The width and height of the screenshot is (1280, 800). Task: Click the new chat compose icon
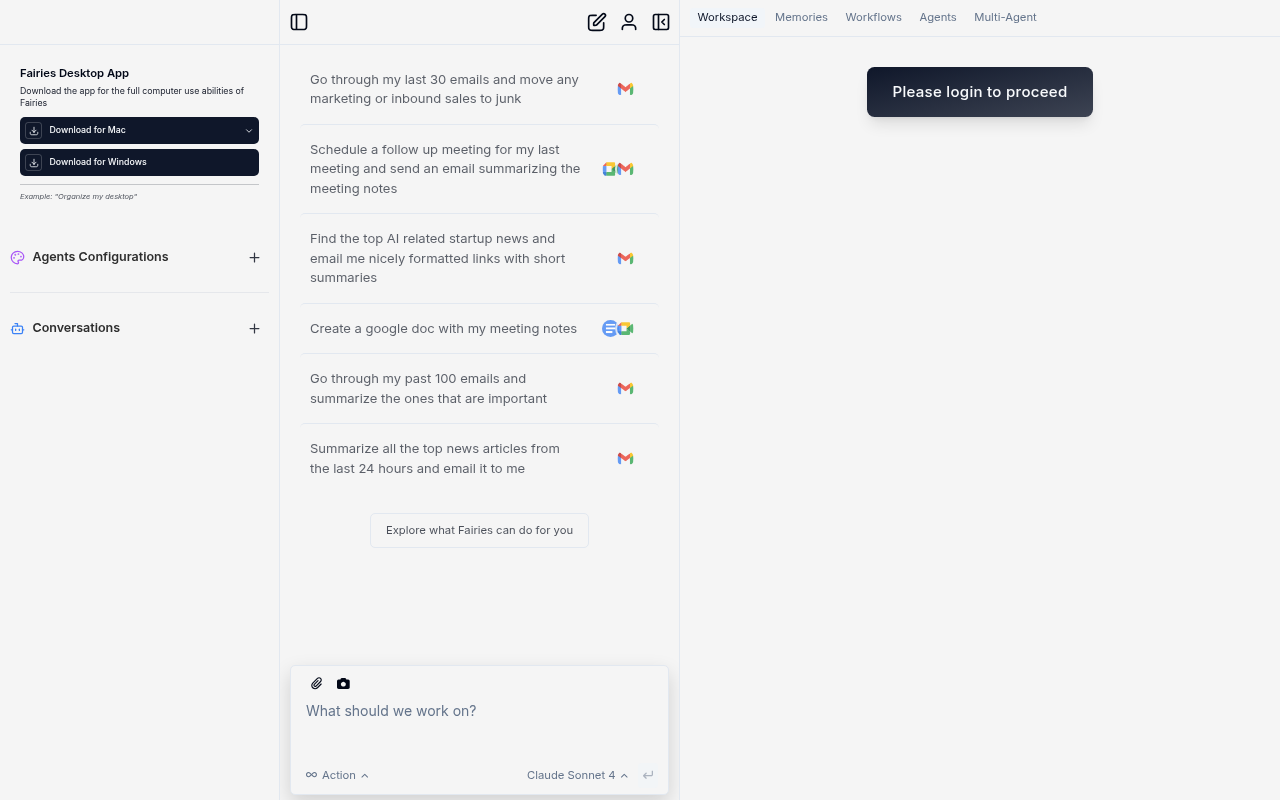pos(597,22)
